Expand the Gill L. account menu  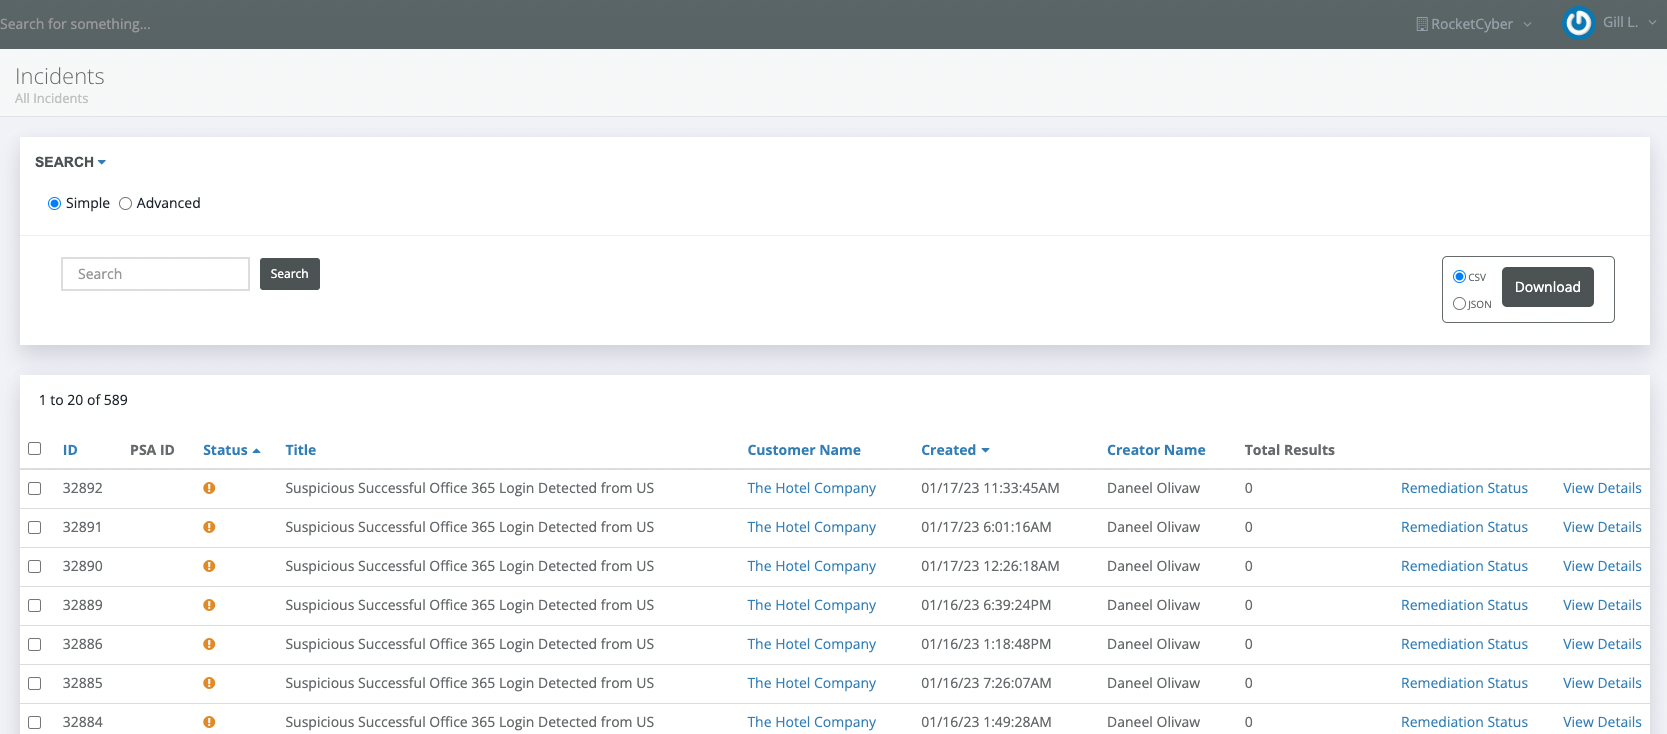[1652, 23]
